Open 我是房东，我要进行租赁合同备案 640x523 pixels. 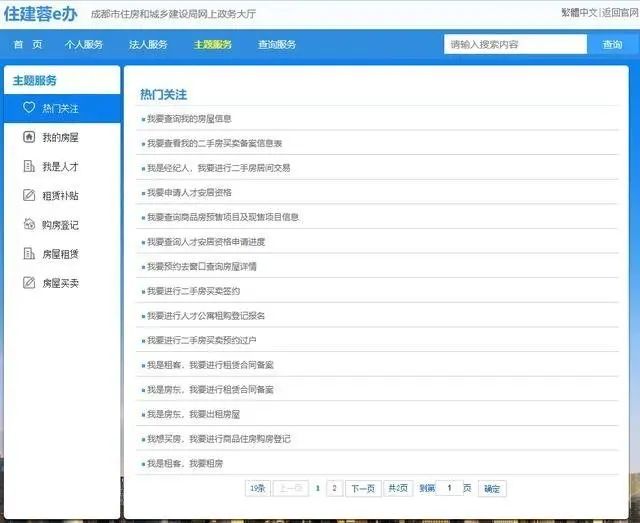tap(210, 389)
